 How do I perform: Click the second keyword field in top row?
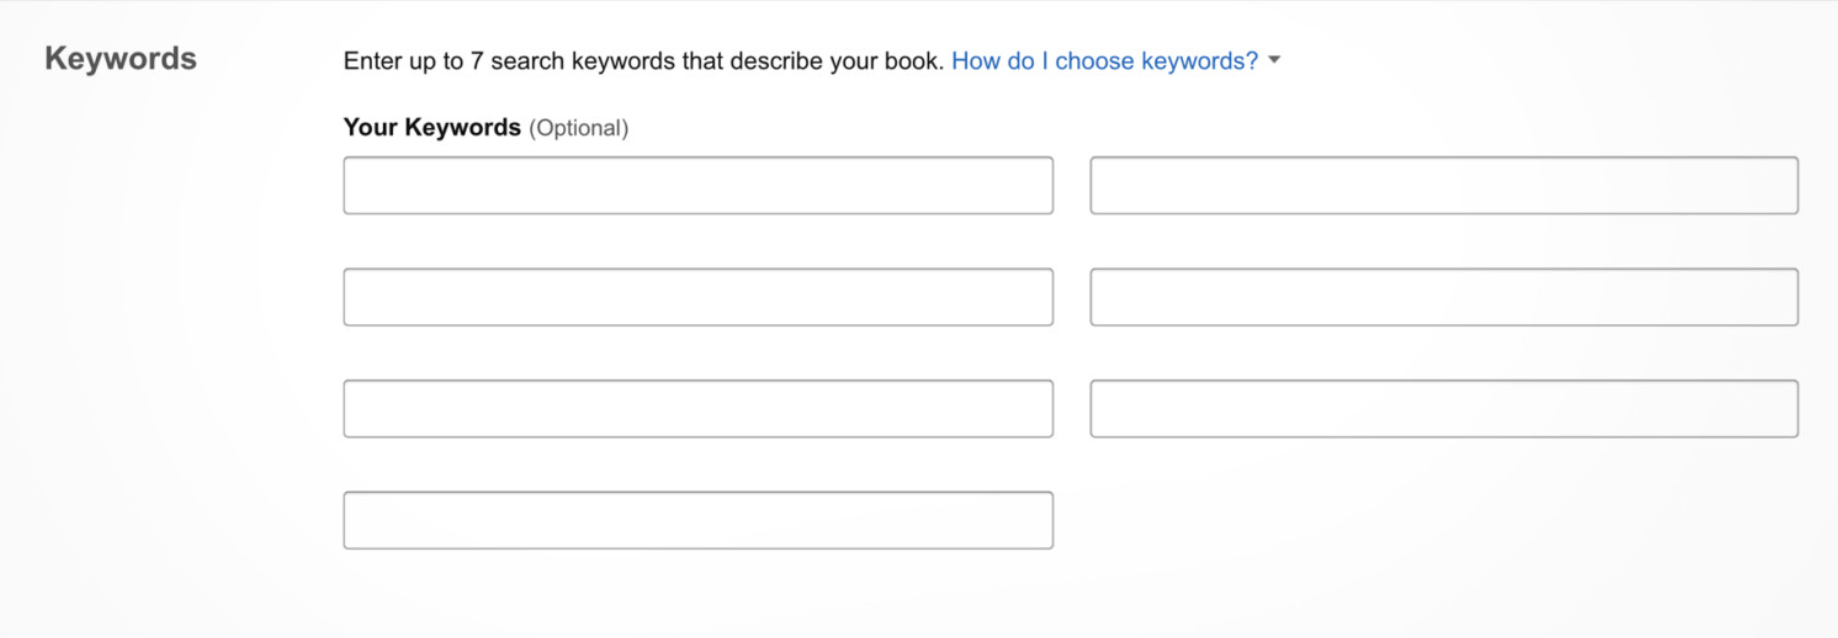1444,185
